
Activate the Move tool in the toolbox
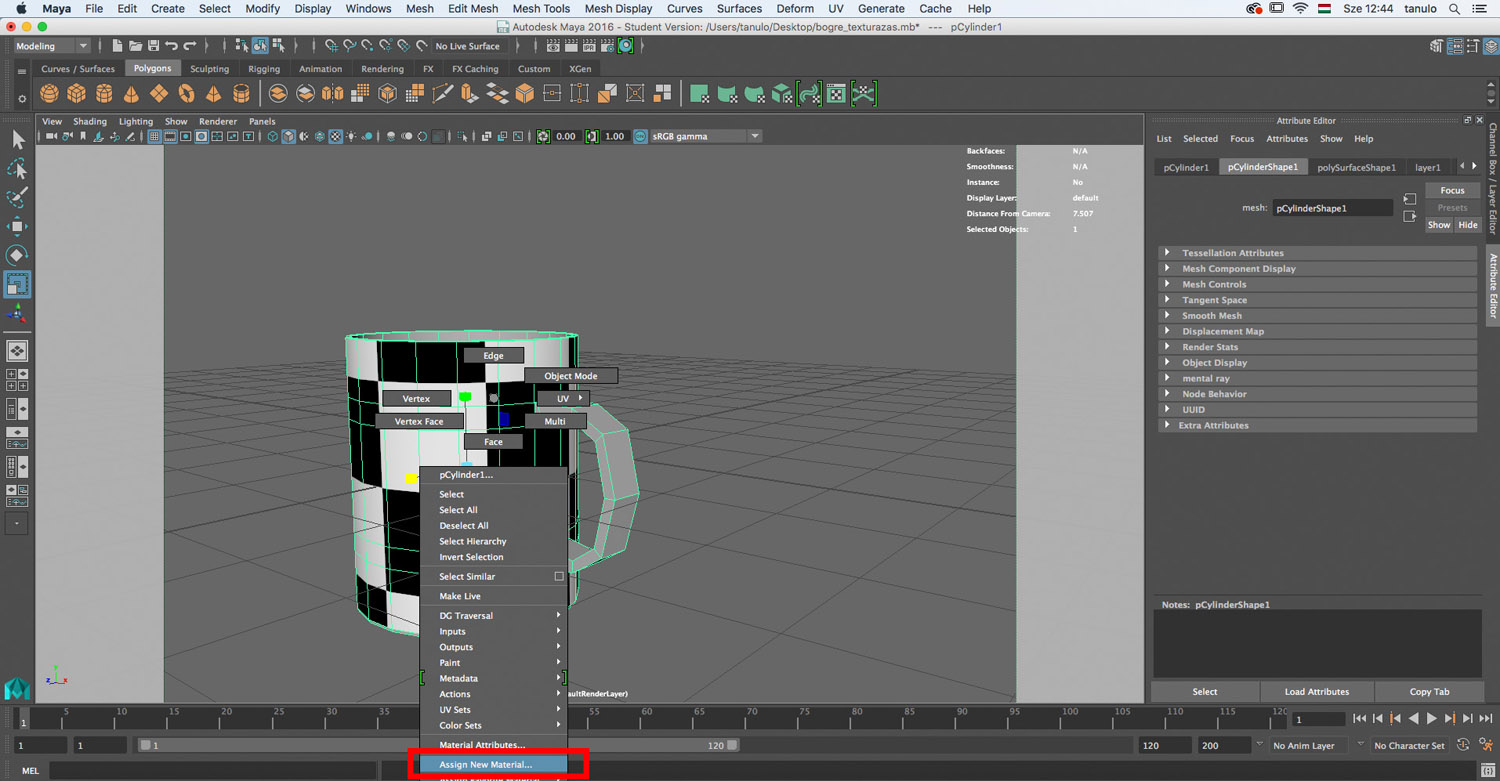click(x=17, y=226)
